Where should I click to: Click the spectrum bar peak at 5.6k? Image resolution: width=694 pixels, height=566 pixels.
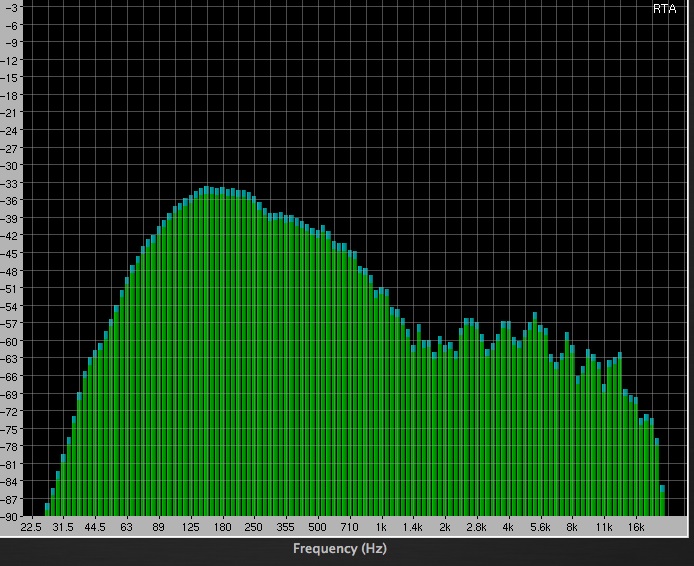click(x=535, y=315)
